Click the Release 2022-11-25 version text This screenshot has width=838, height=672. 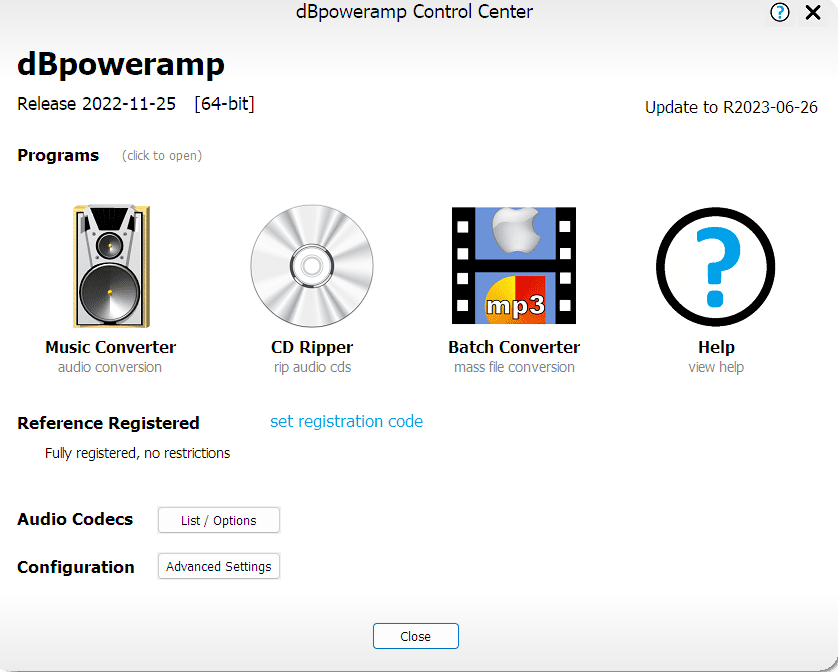95,103
